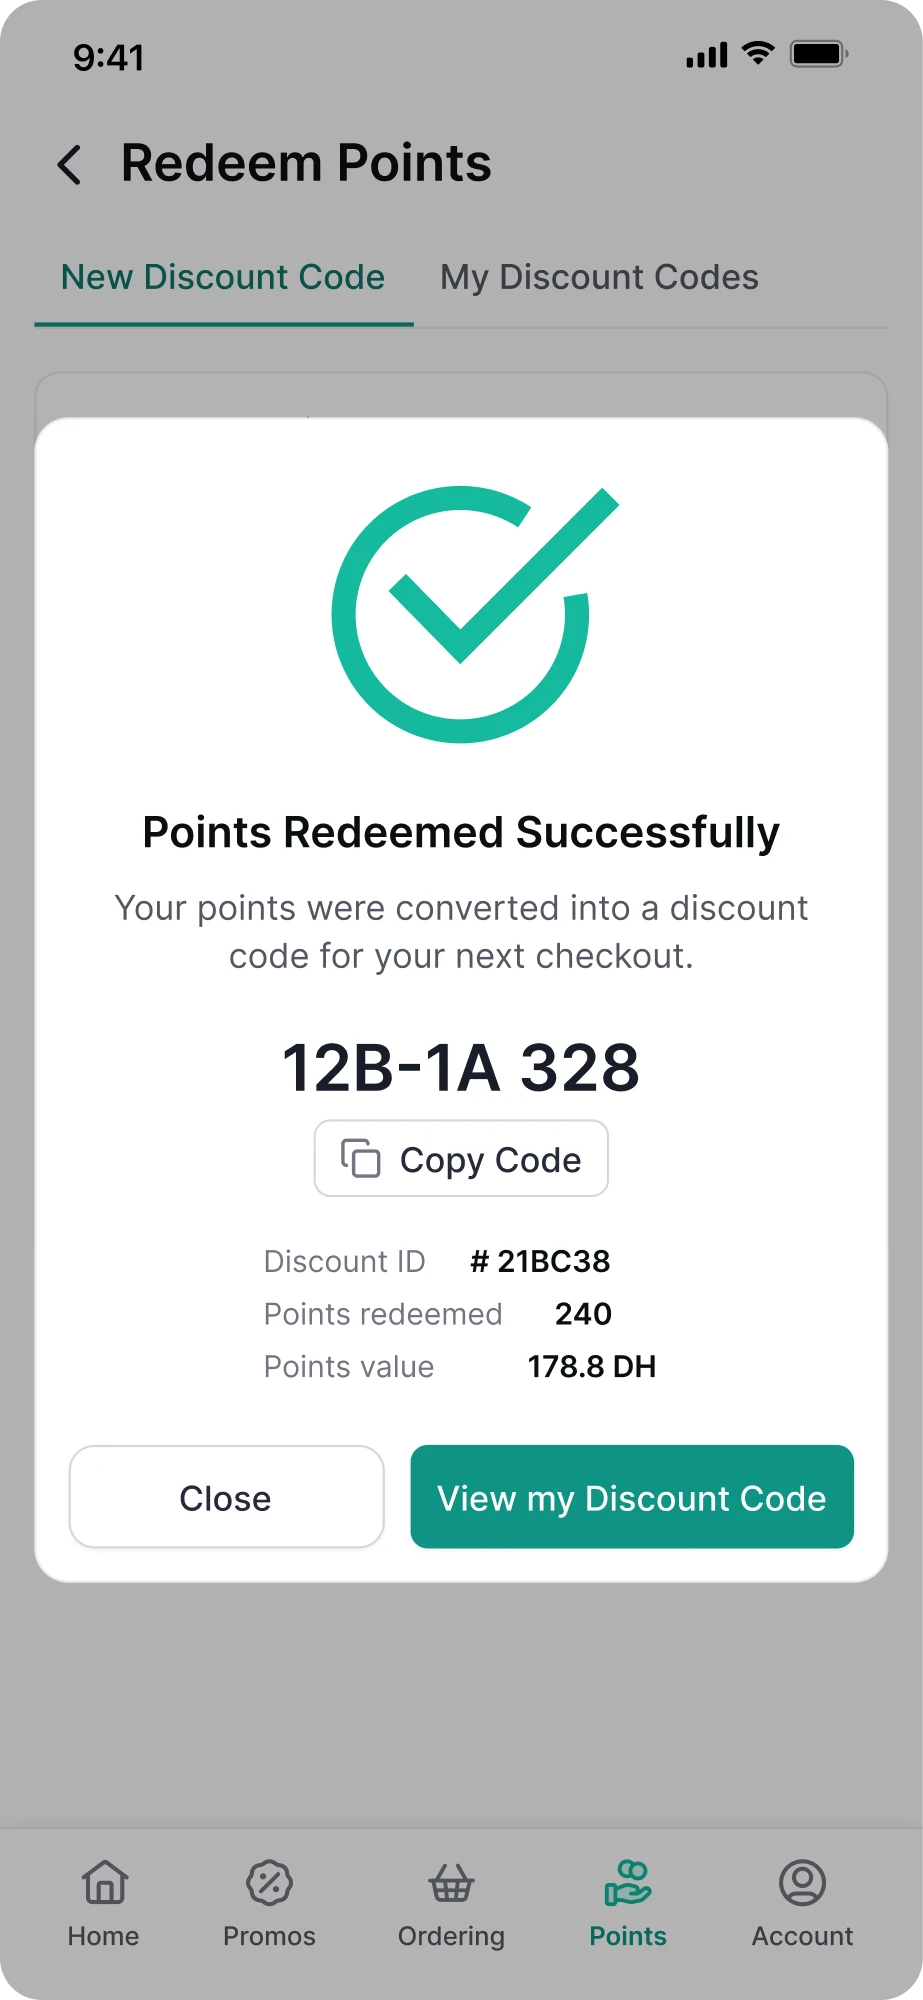Check the battery indicator in status bar
Image resolution: width=923 pixels, height=2000 pixels.
point(819,54)
